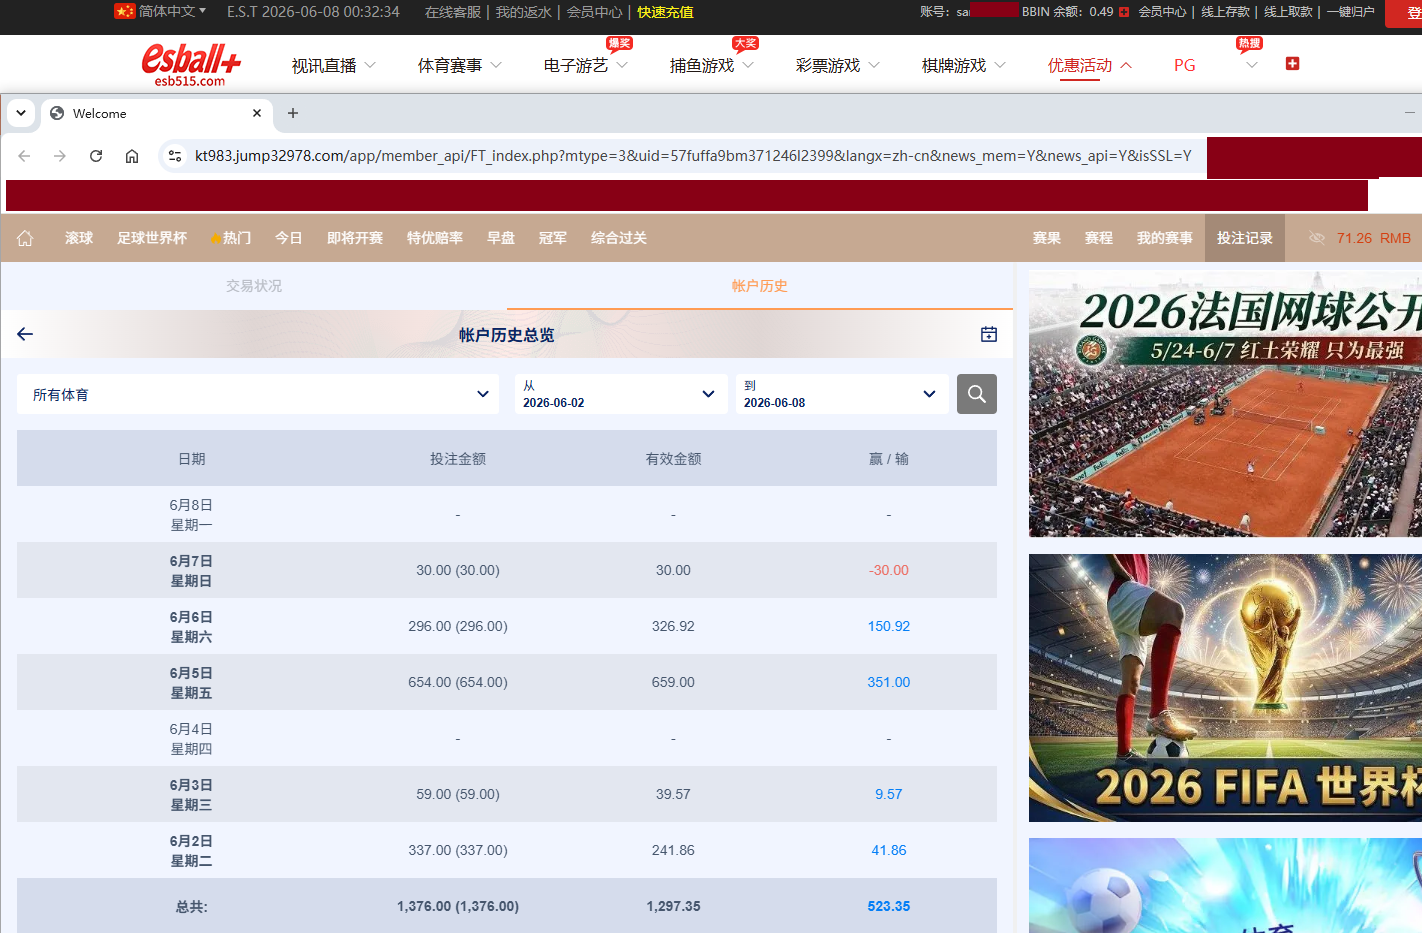Click the -30.00 loss amount for 6月7日
Viewport: 1422px width, 933px height.
point(889,570)
